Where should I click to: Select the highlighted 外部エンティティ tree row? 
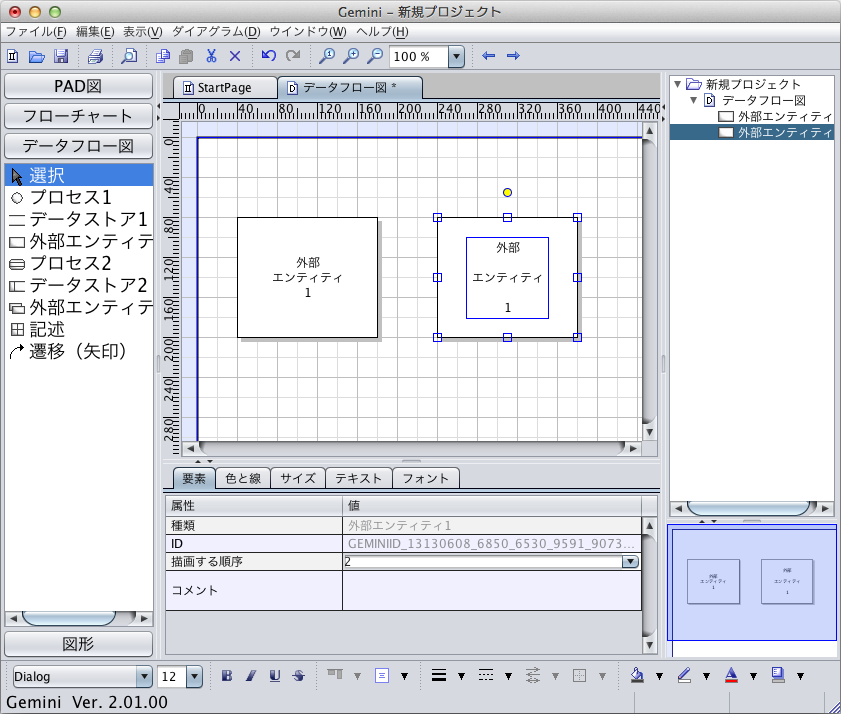pyautogui.click(x=752, y=133)
